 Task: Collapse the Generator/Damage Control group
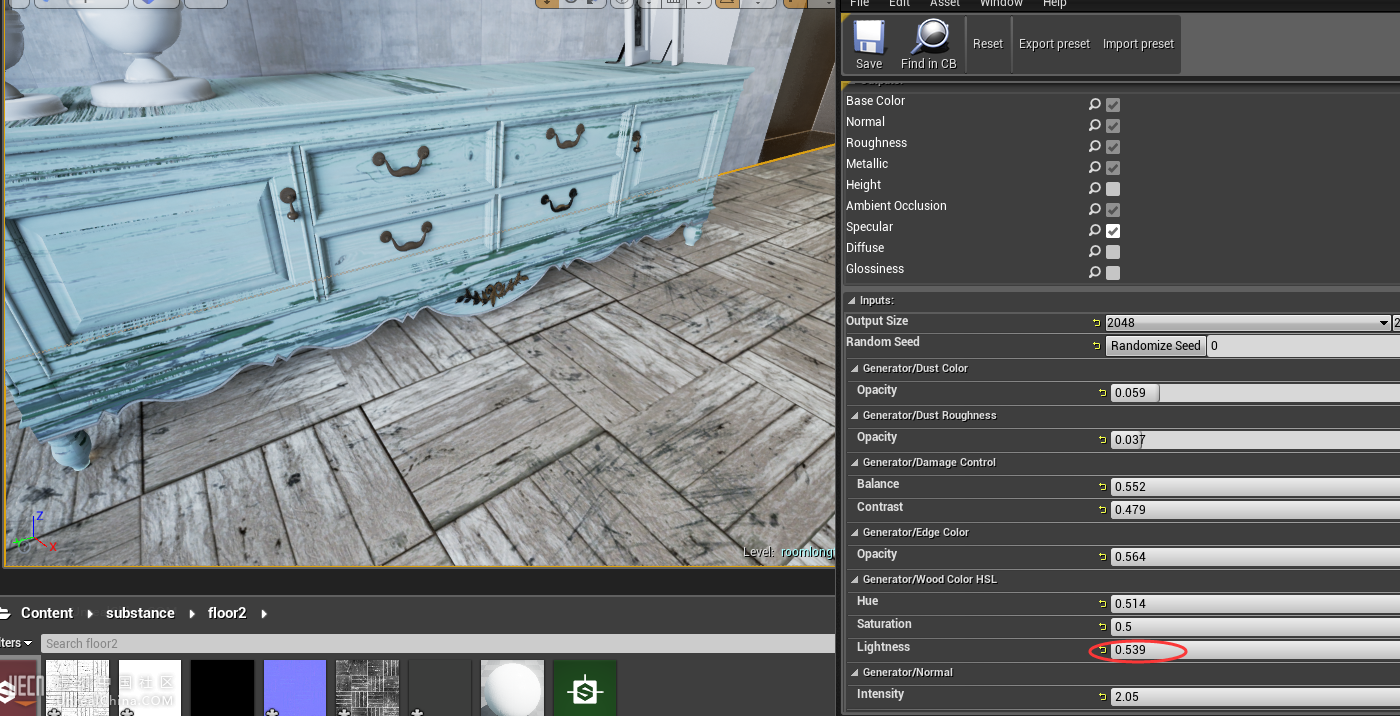(x=856, y=463)
